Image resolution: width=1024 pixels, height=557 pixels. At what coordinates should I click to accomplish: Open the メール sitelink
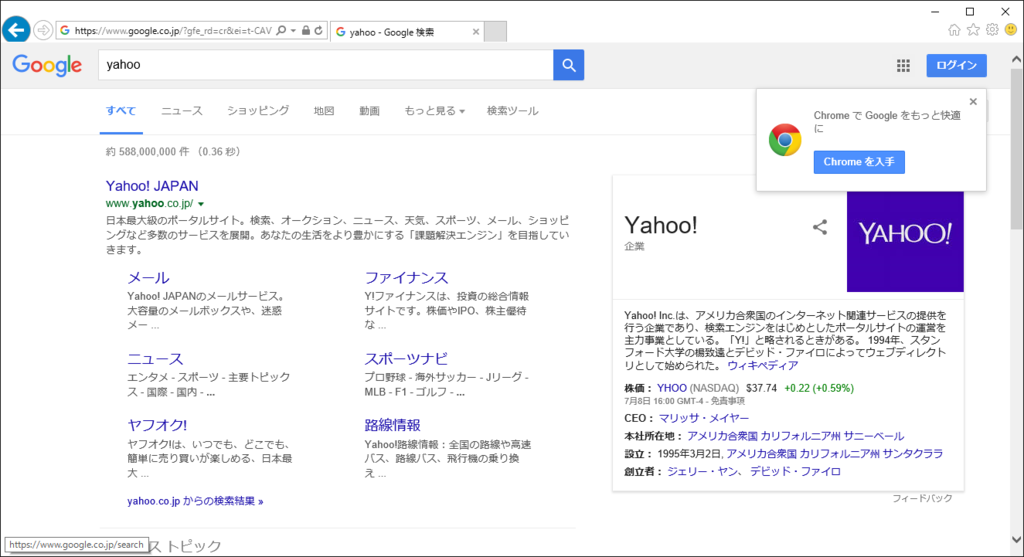[148, 278]
